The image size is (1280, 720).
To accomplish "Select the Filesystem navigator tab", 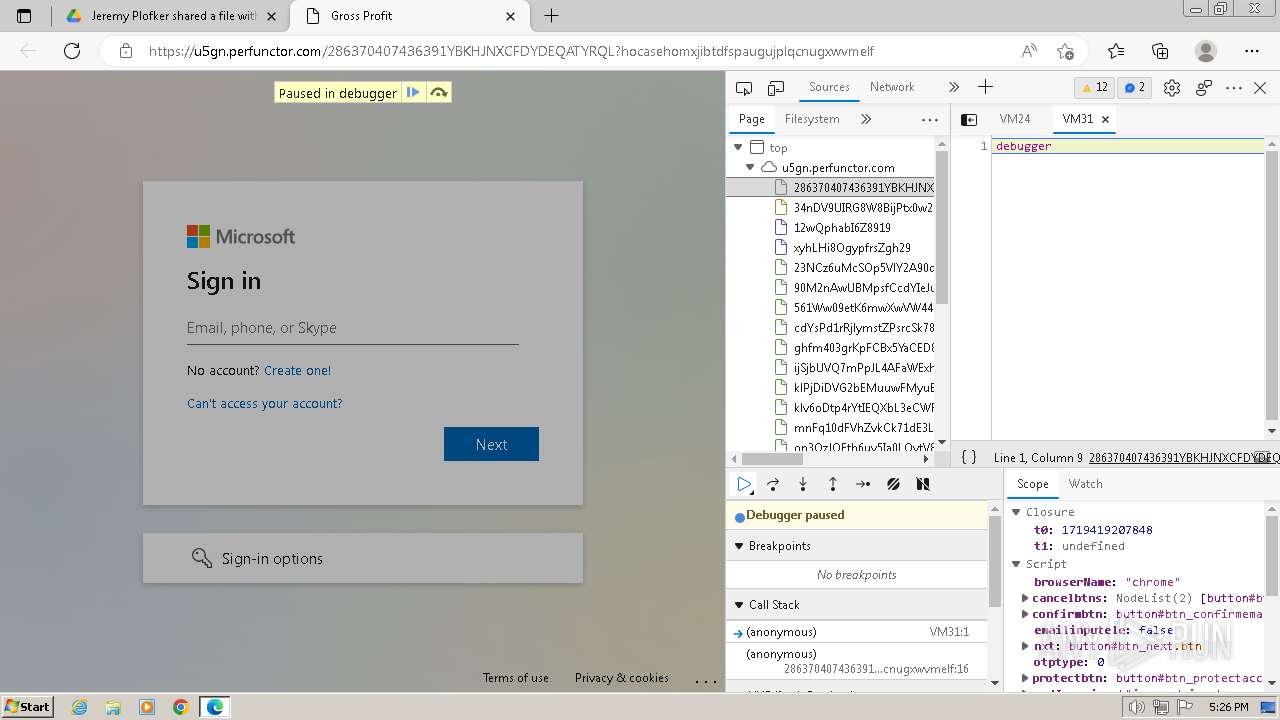I will [x=812, y=119].
